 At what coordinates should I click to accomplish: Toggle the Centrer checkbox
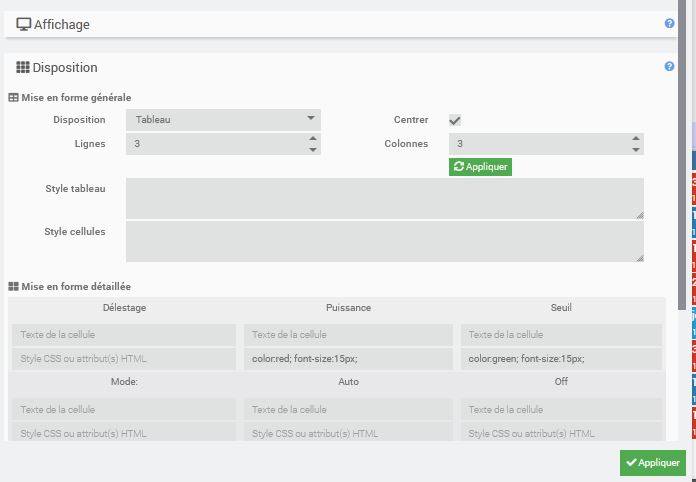tap(455, 120)
